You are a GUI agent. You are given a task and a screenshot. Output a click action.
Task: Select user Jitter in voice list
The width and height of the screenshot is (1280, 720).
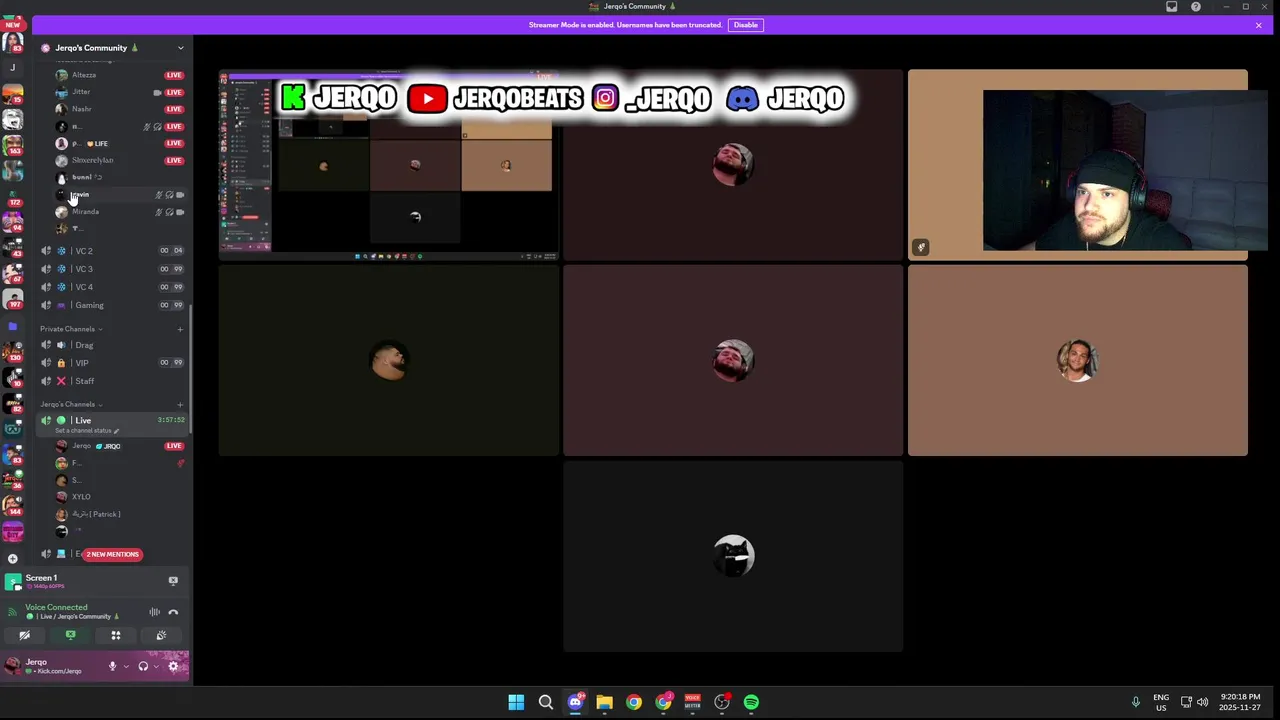[x=81, y=92]
